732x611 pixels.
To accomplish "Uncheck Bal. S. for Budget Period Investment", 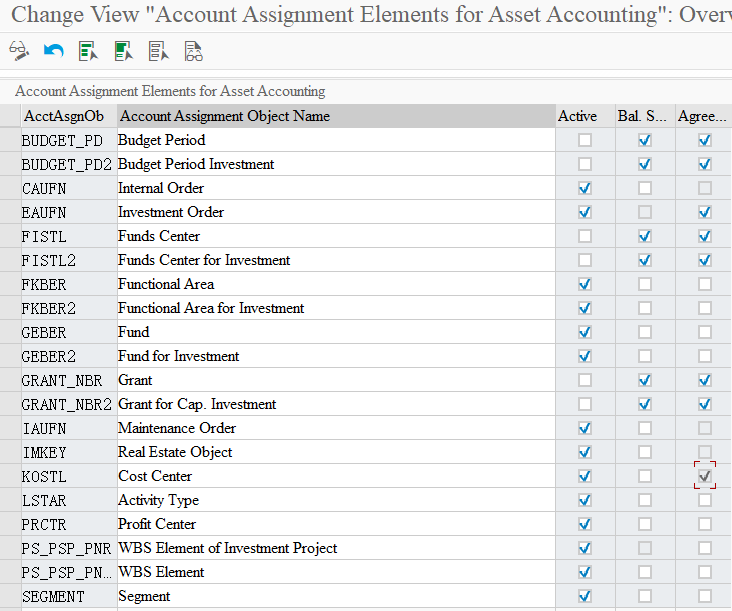I will click(645, 164).
